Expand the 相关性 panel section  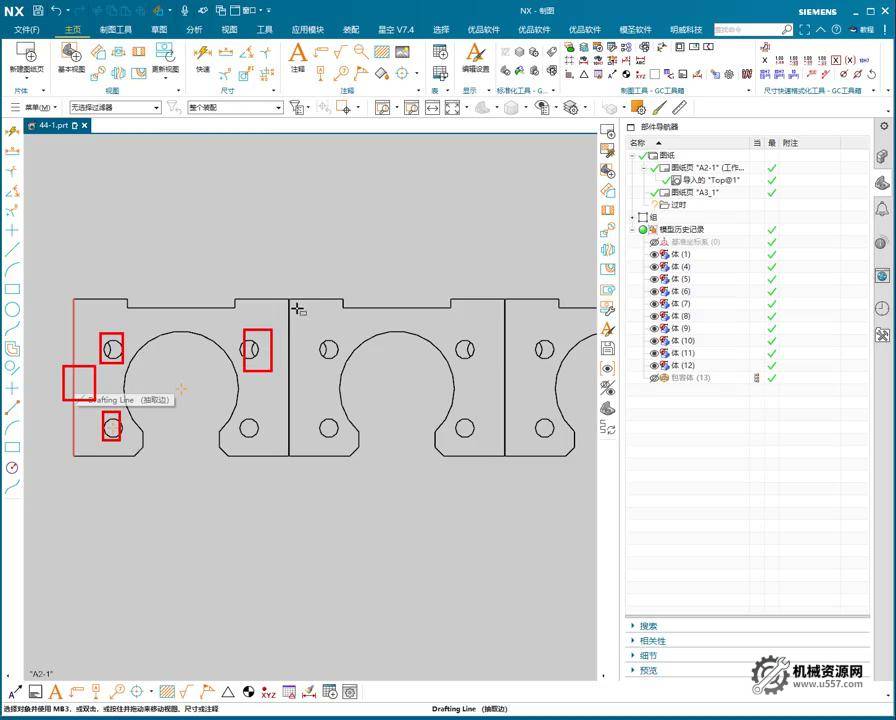pyautogui.click(x=652, y=641)
